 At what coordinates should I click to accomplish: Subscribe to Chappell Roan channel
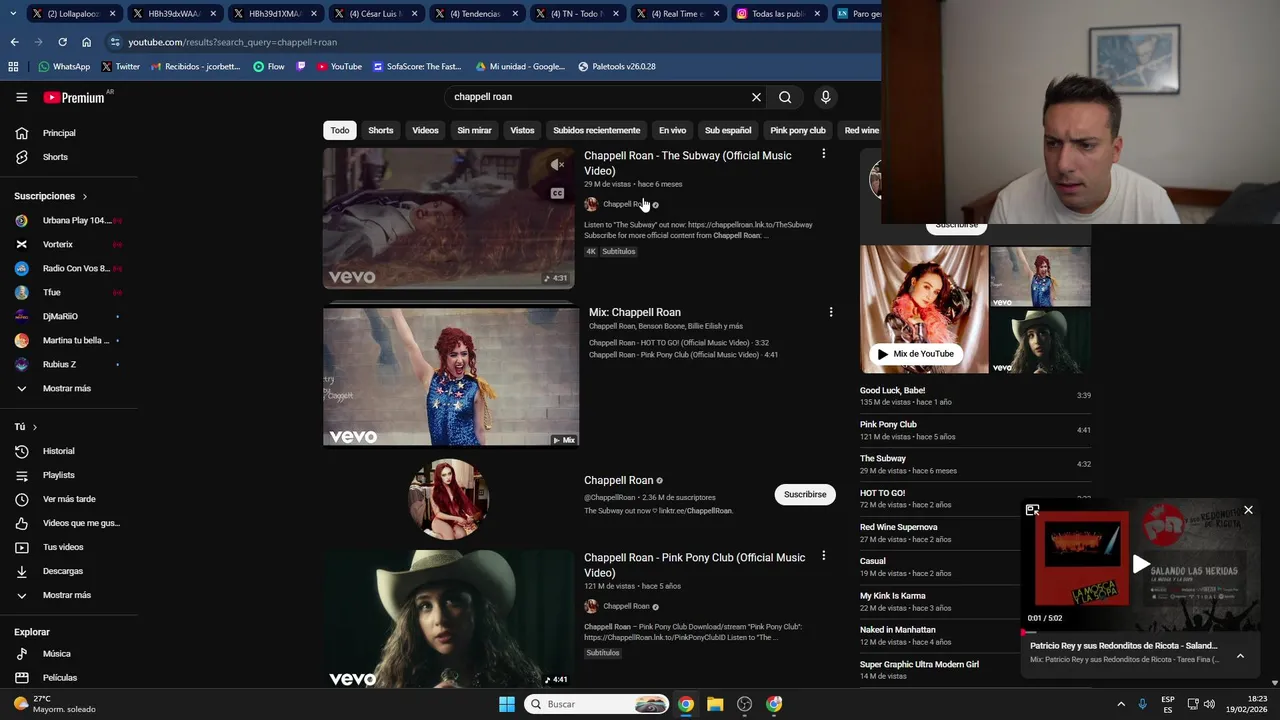pyautogui.click(x=805, y=494)
